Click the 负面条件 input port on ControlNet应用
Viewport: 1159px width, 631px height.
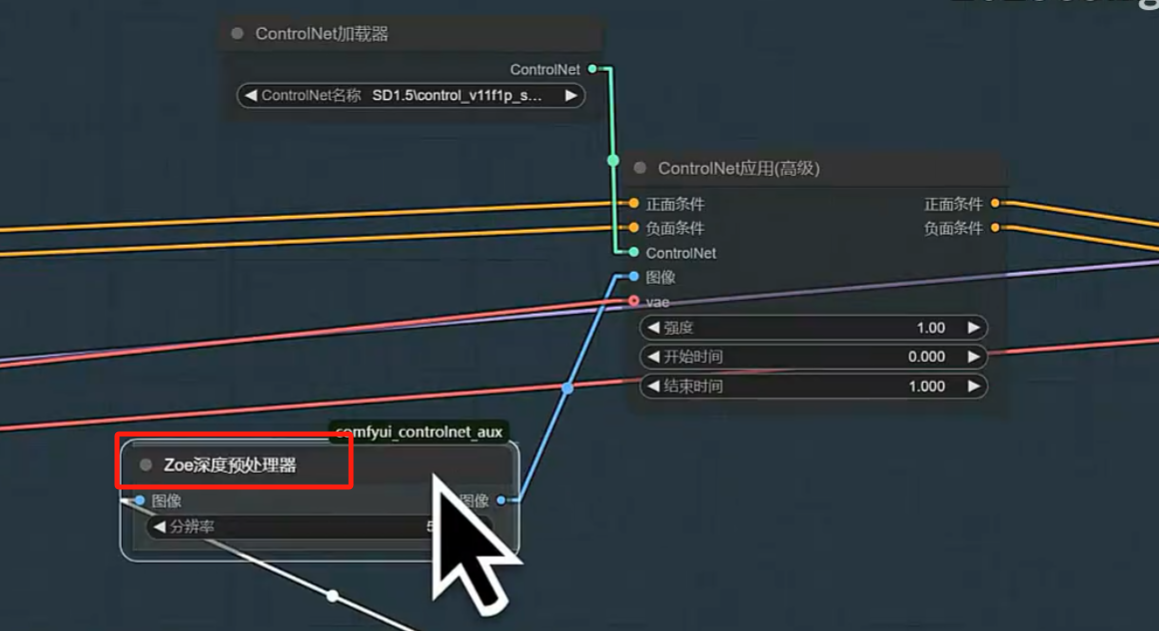point(634,228)
